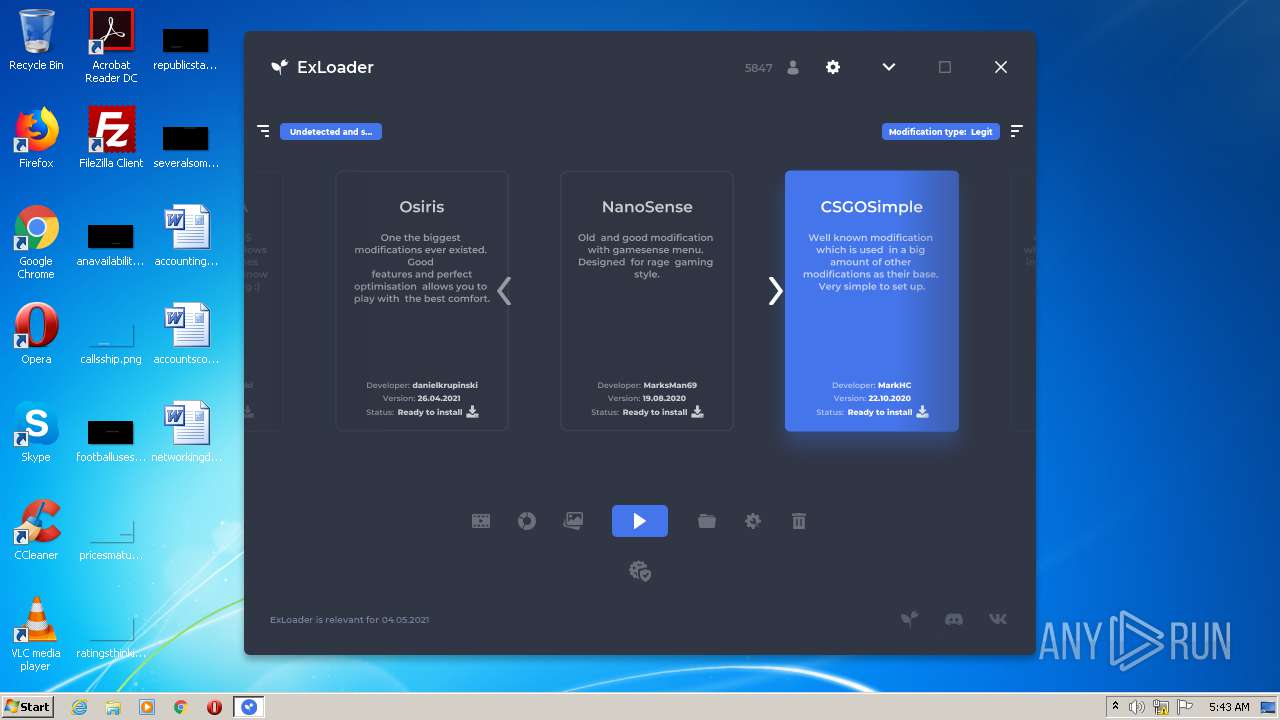Click 'ExLoader is relevant for 04.05.2021' text
The width and height of the screenshot is (1280, 720).
[349, 620]
